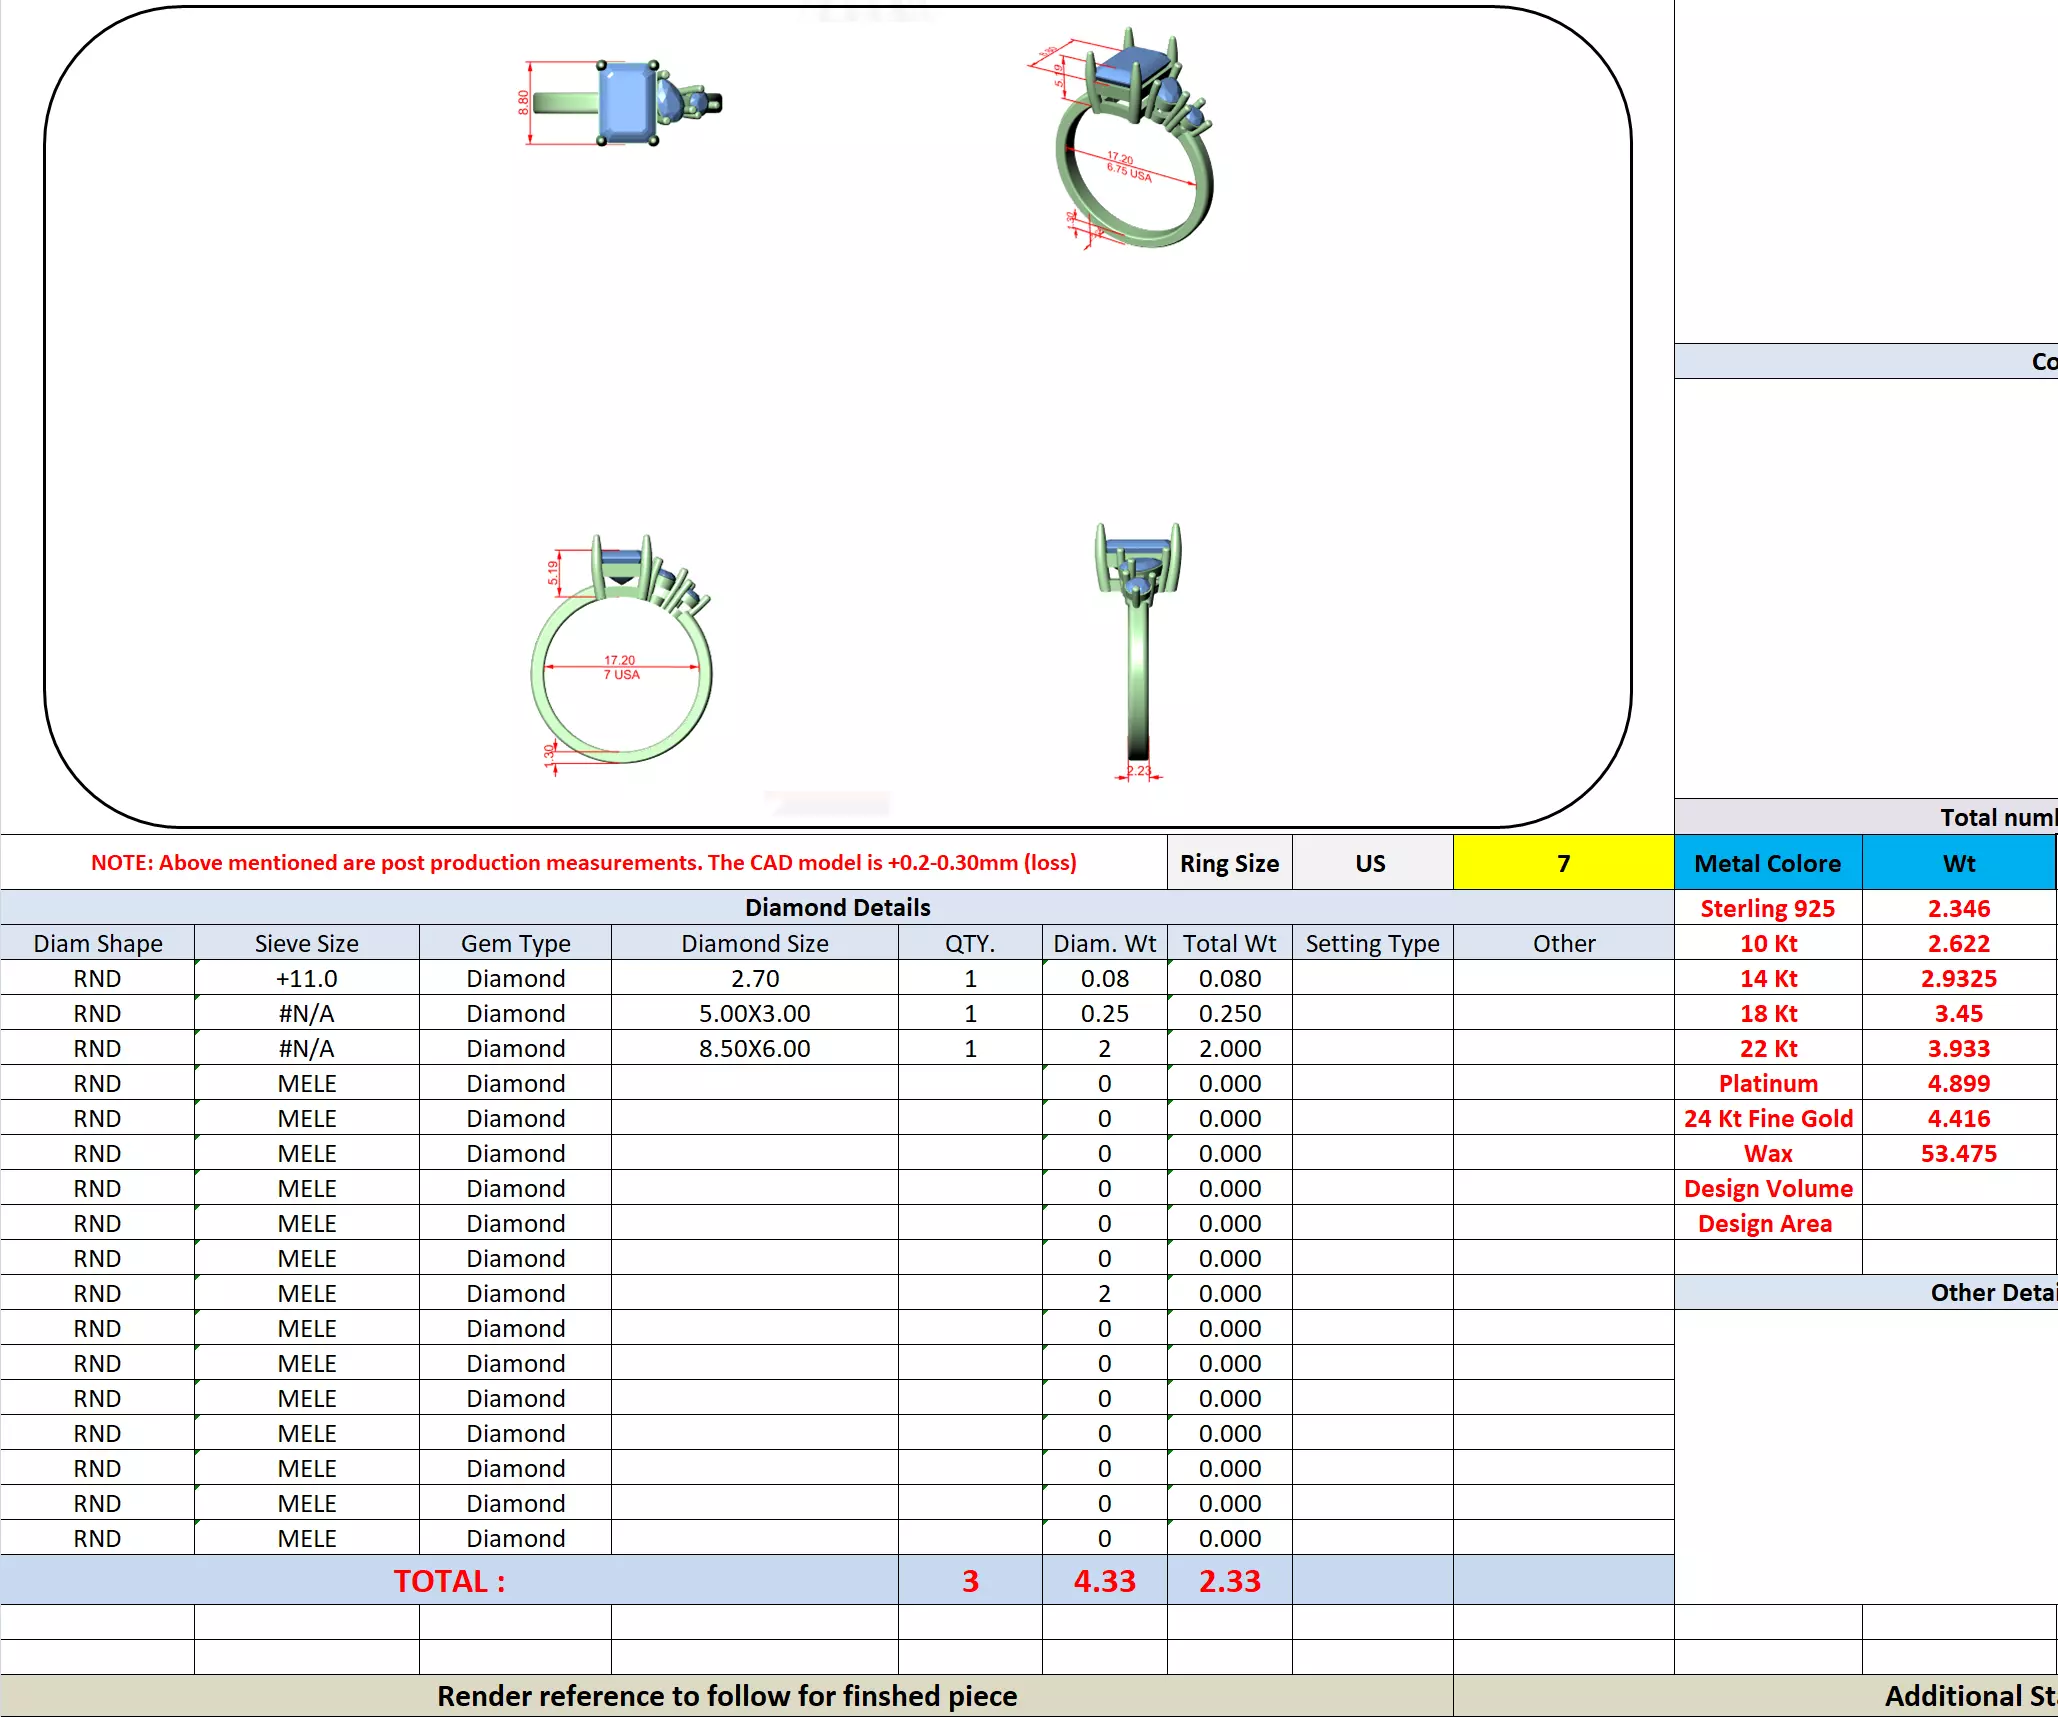Click the yellow ring size cell showing 7
The height and width of the screenshot is (1717, 2058).
click(x=1562, y=863)
